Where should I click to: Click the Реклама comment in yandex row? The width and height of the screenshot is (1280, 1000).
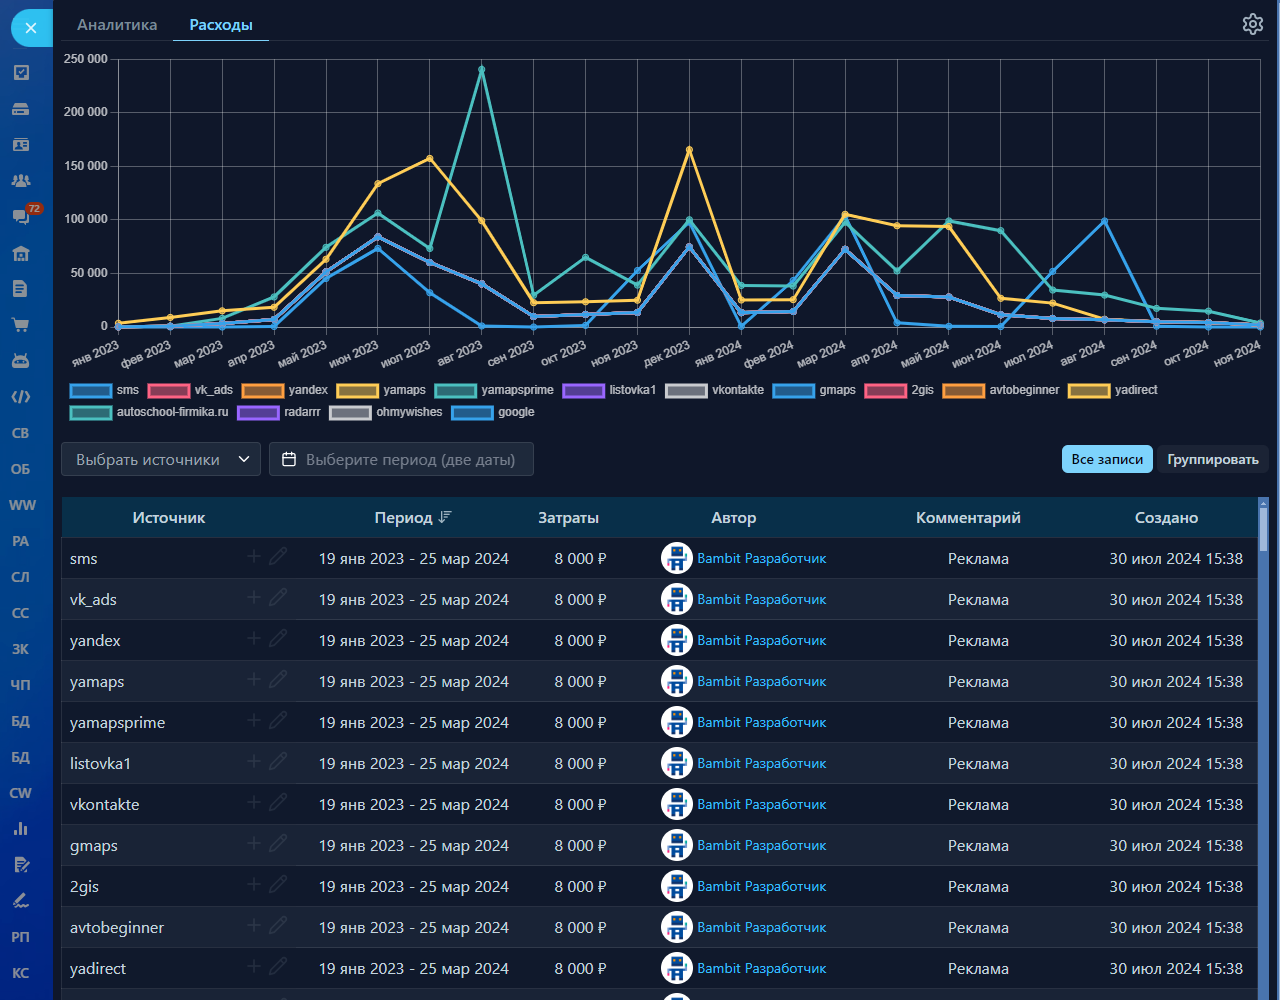[978, 640]
